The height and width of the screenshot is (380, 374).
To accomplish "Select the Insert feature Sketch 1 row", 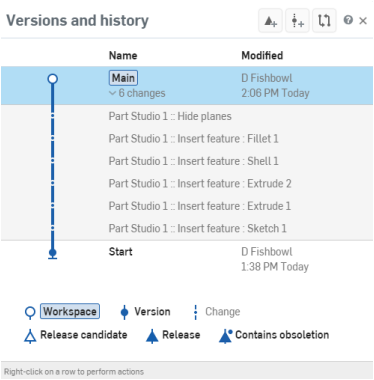I will pyautogui.click(x=187, y=228).
